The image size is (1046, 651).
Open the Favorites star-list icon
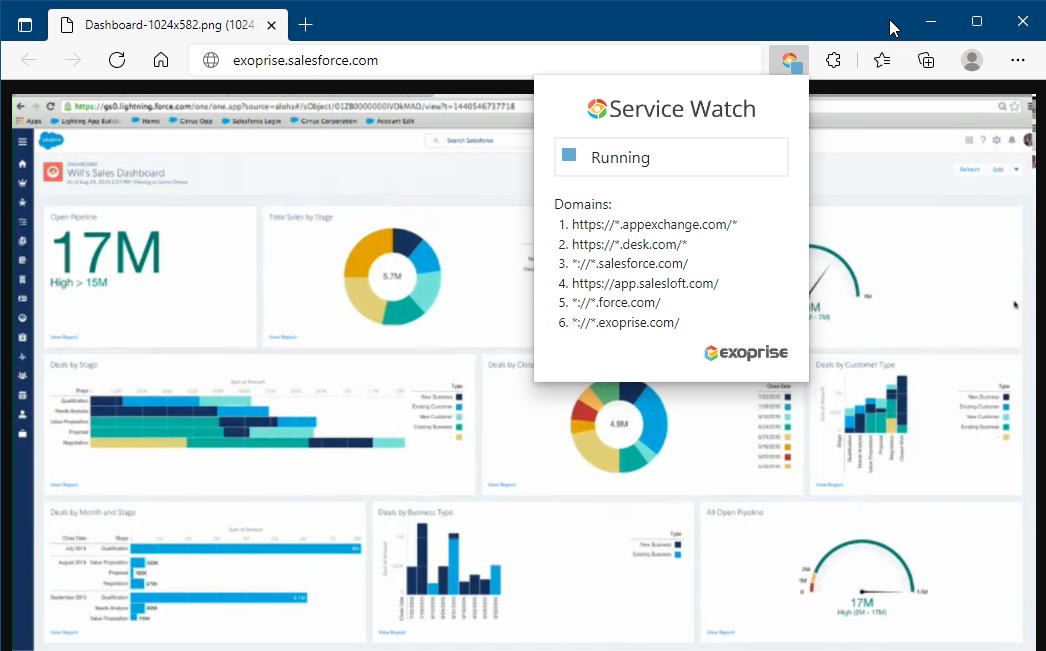882,61
